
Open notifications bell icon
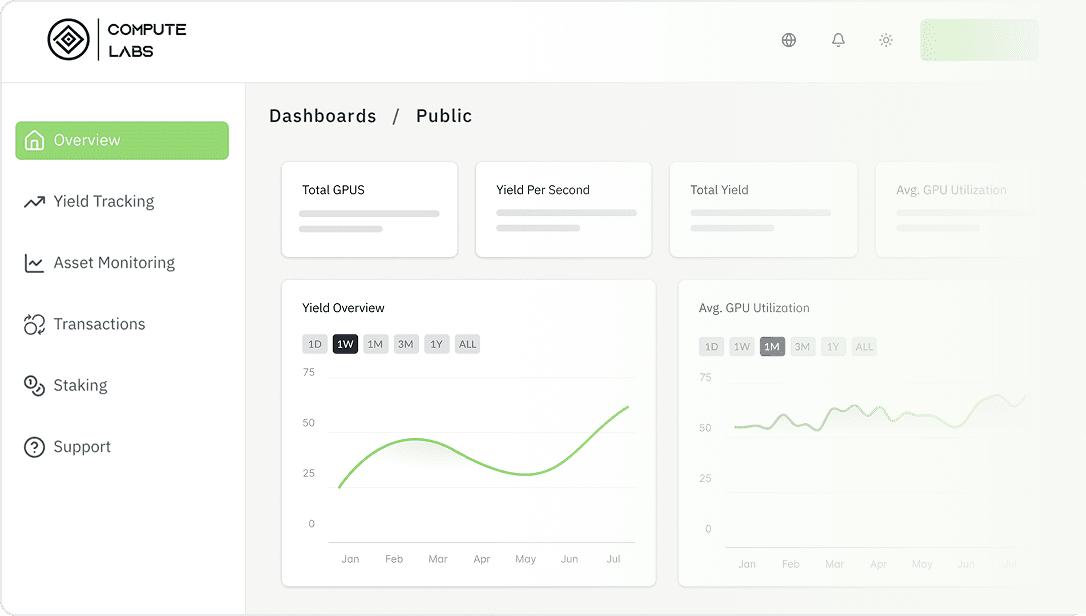838,40
